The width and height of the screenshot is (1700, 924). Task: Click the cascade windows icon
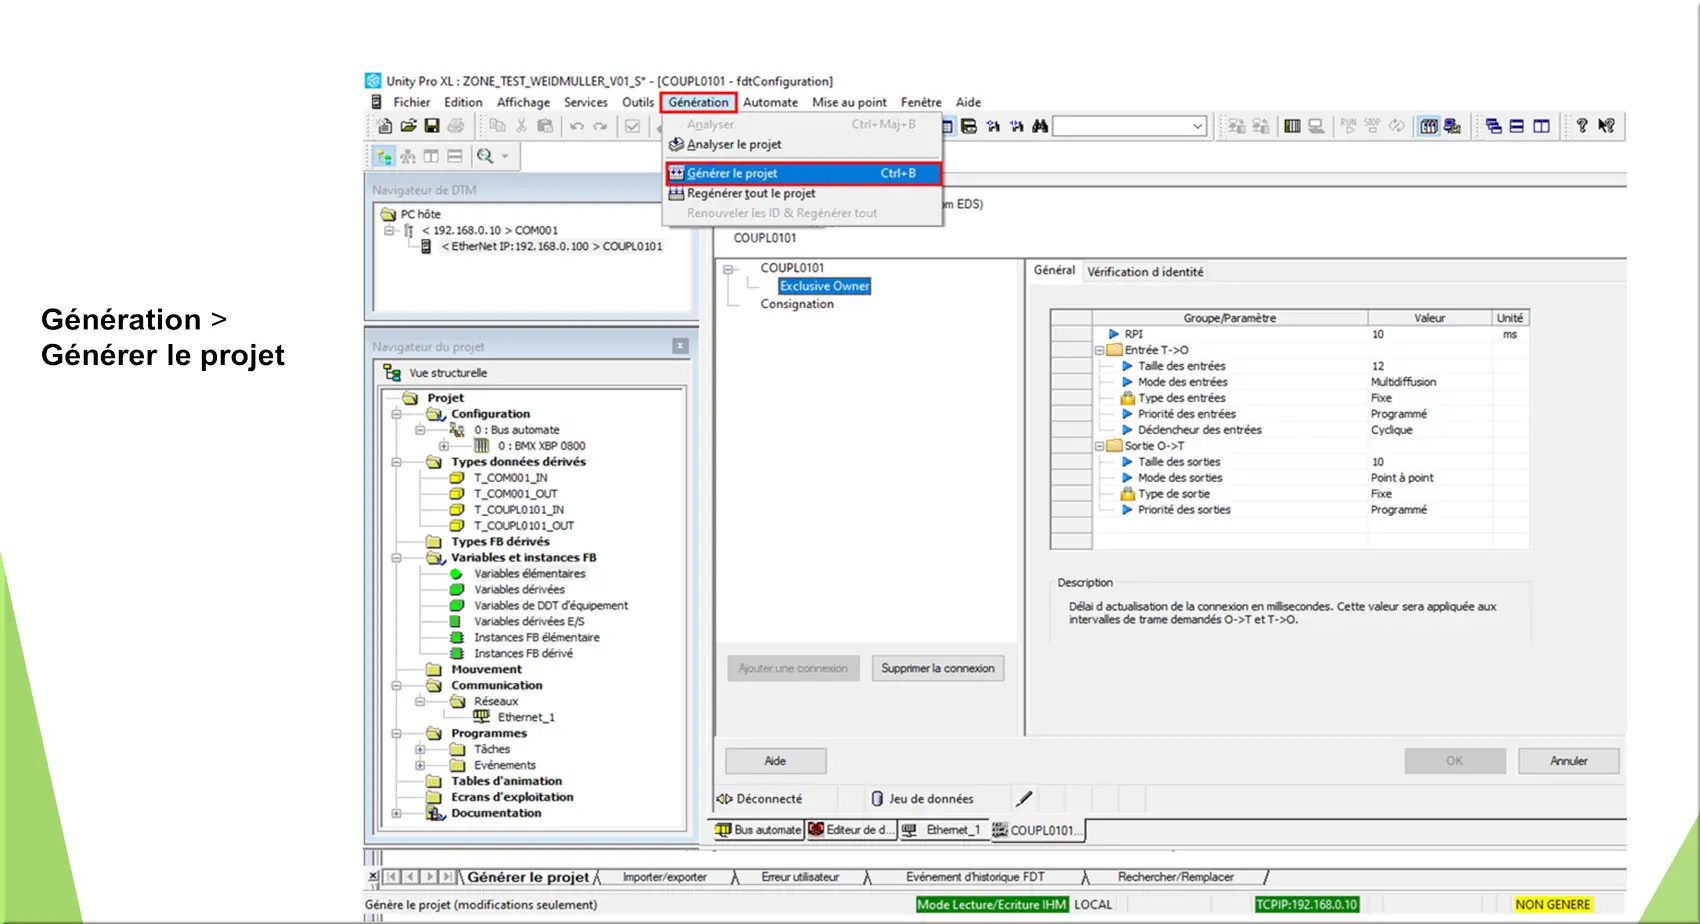point(1493,126)
